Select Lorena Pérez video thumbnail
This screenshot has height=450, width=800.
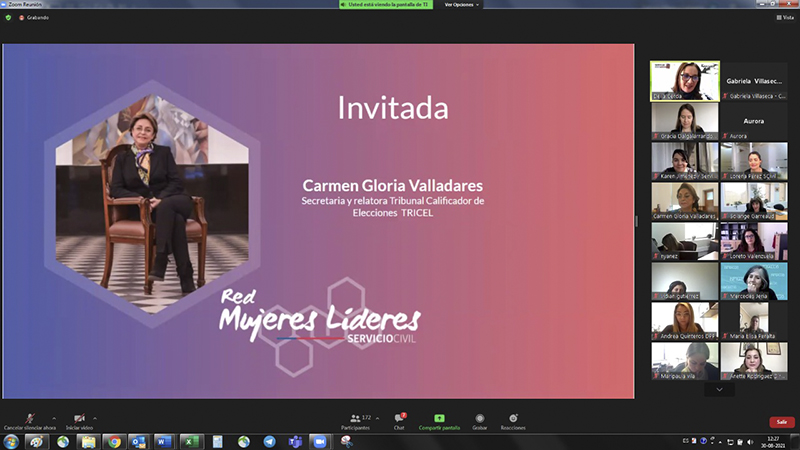[754, 161]
